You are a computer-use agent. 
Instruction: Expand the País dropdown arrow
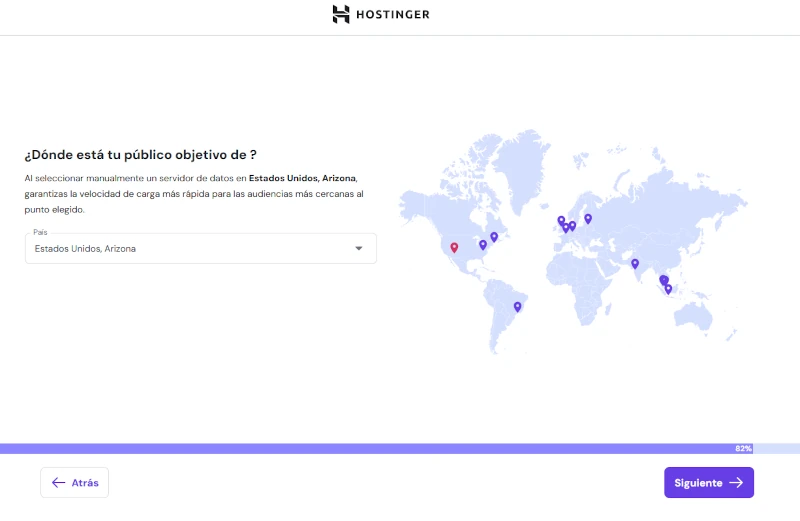359,249
